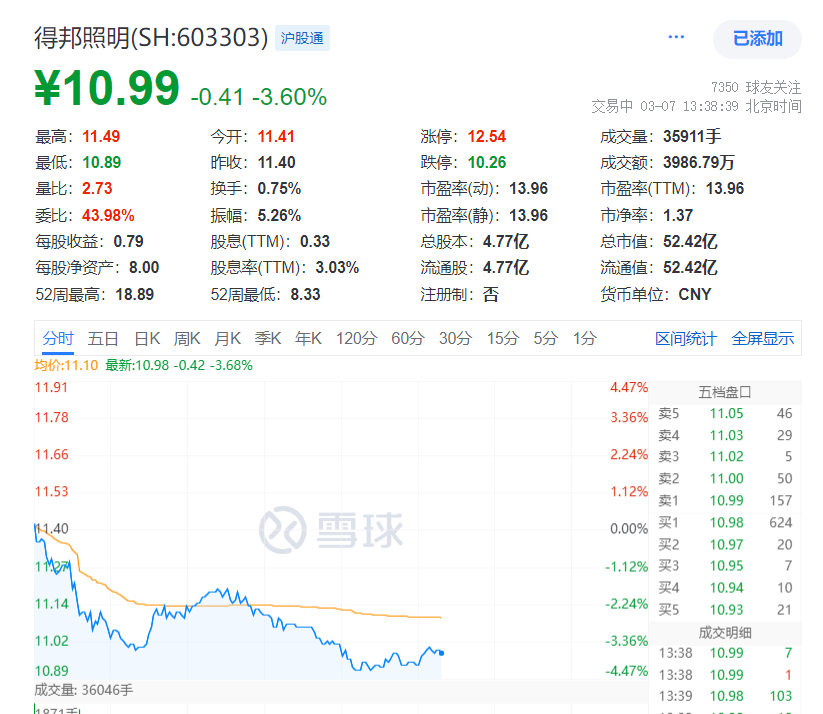823x714 pixels.
Task: Click the 已添加 watchlist button
Action: (x=757, y=38)
